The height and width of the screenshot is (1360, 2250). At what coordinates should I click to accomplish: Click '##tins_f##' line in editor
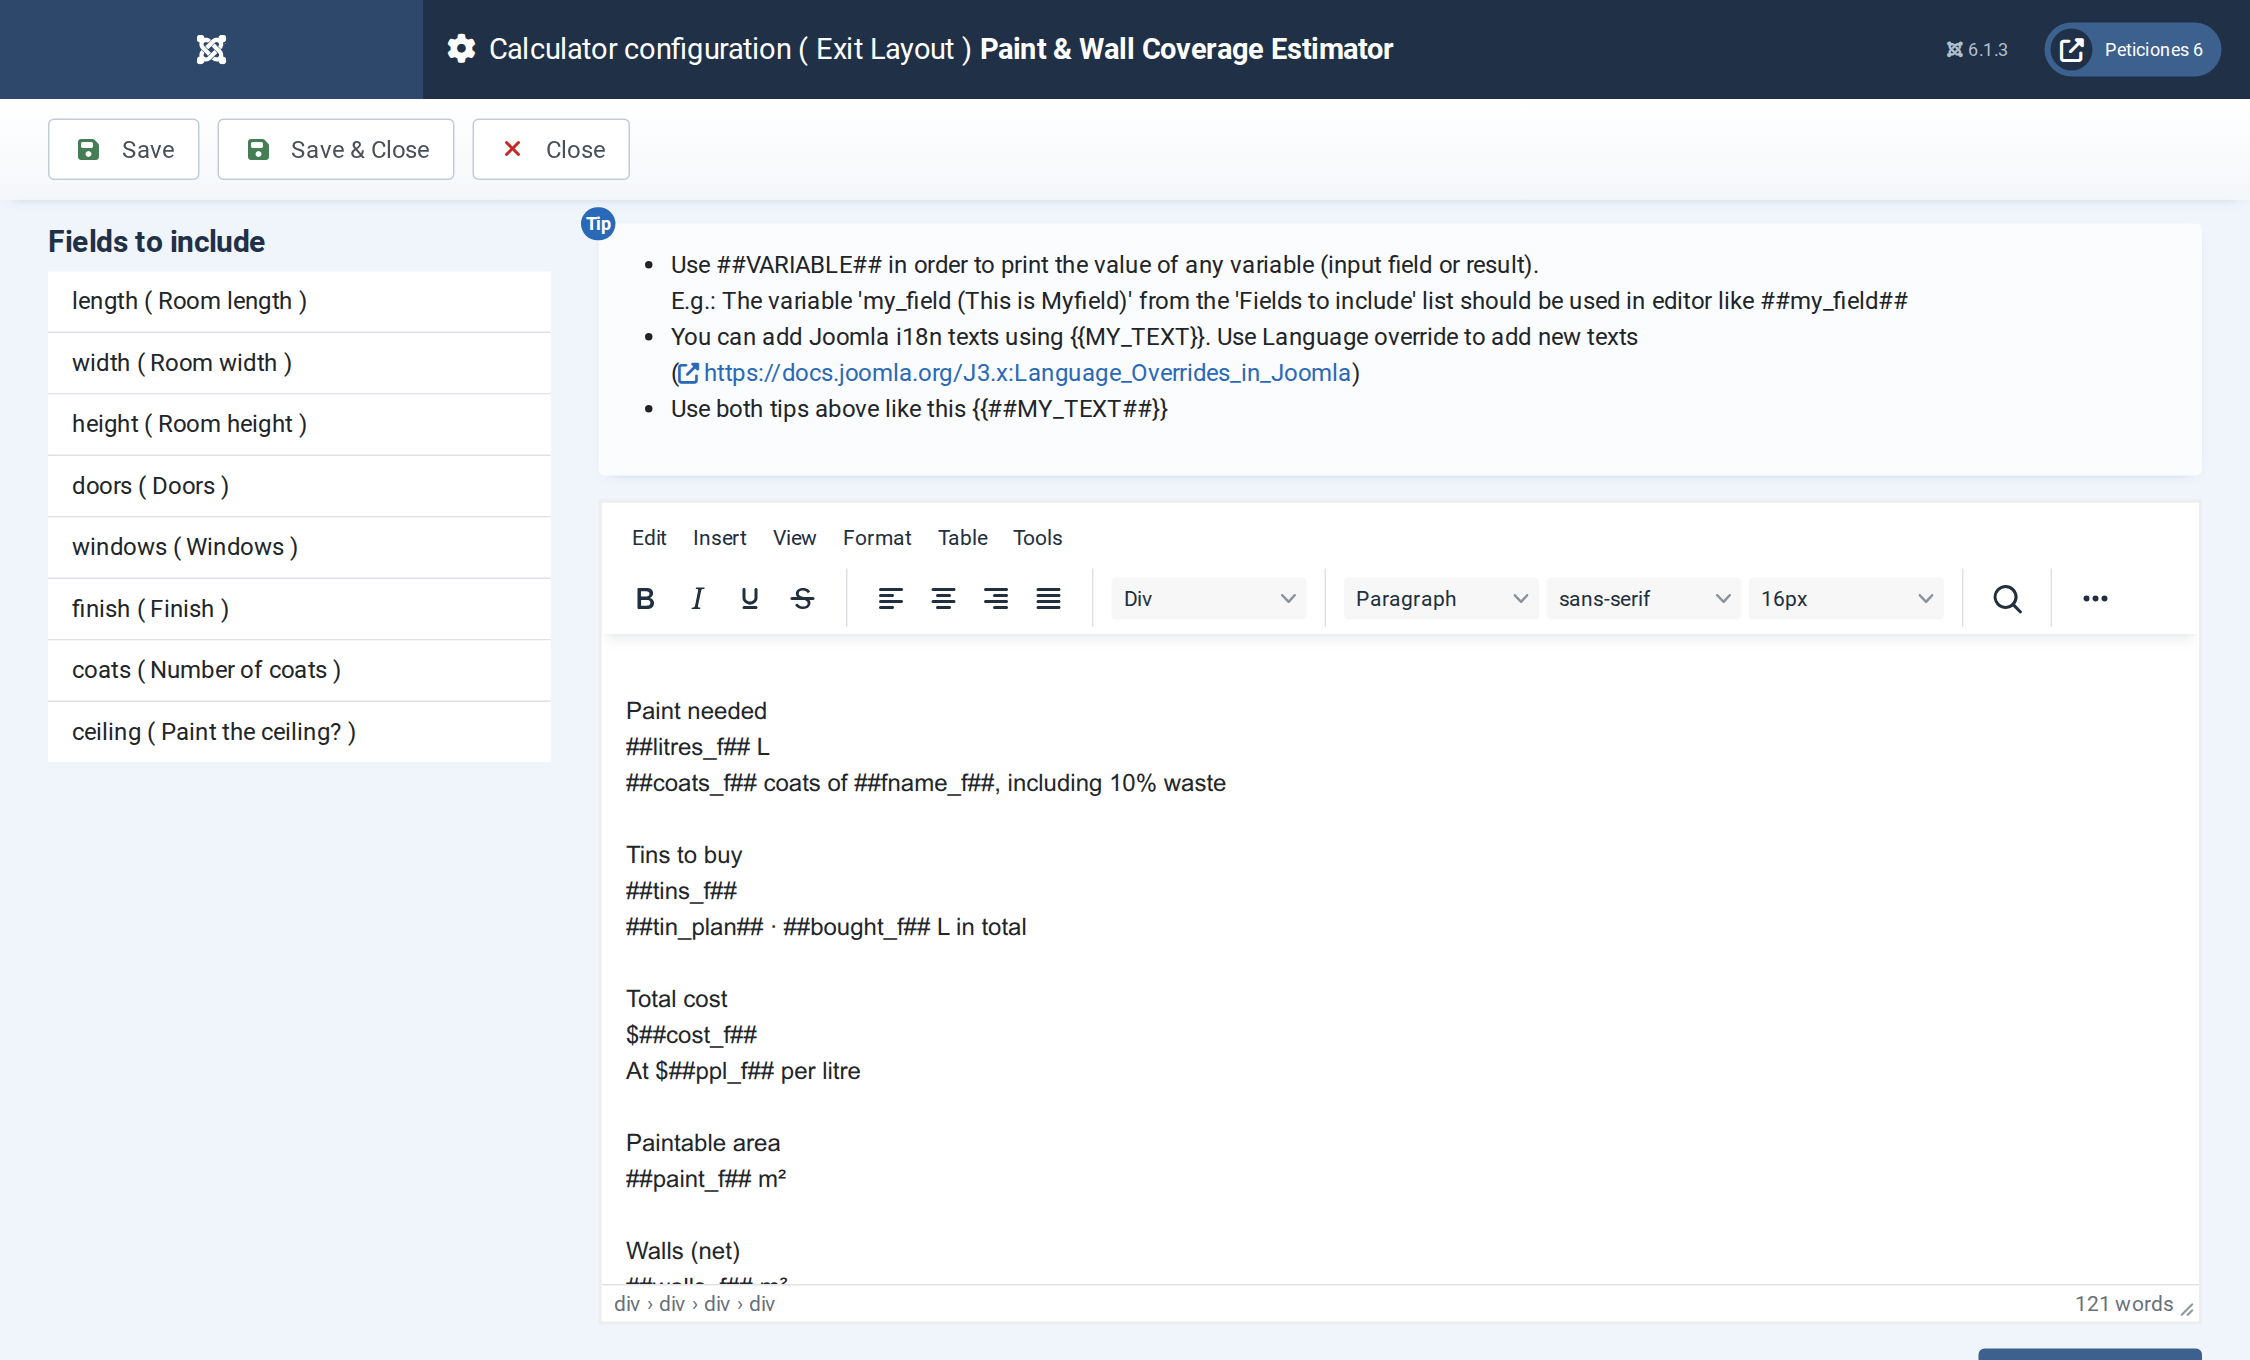coord(681,891)
